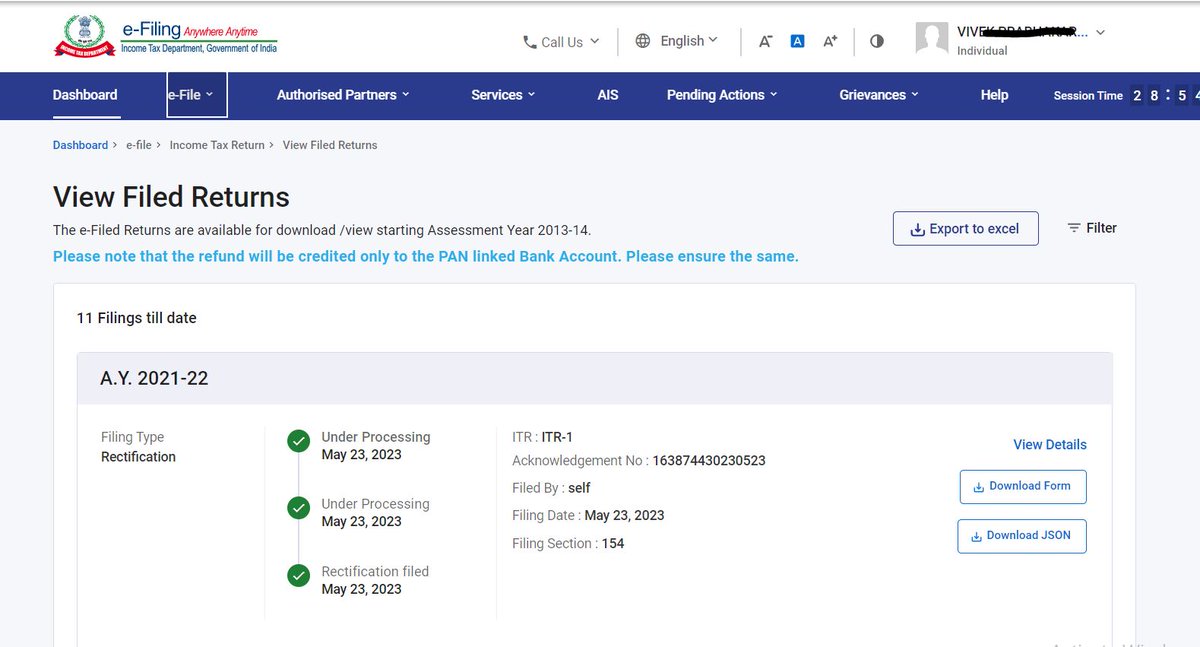
Task: Open the user account dropdown arrow
Action: click(1100, 33)
